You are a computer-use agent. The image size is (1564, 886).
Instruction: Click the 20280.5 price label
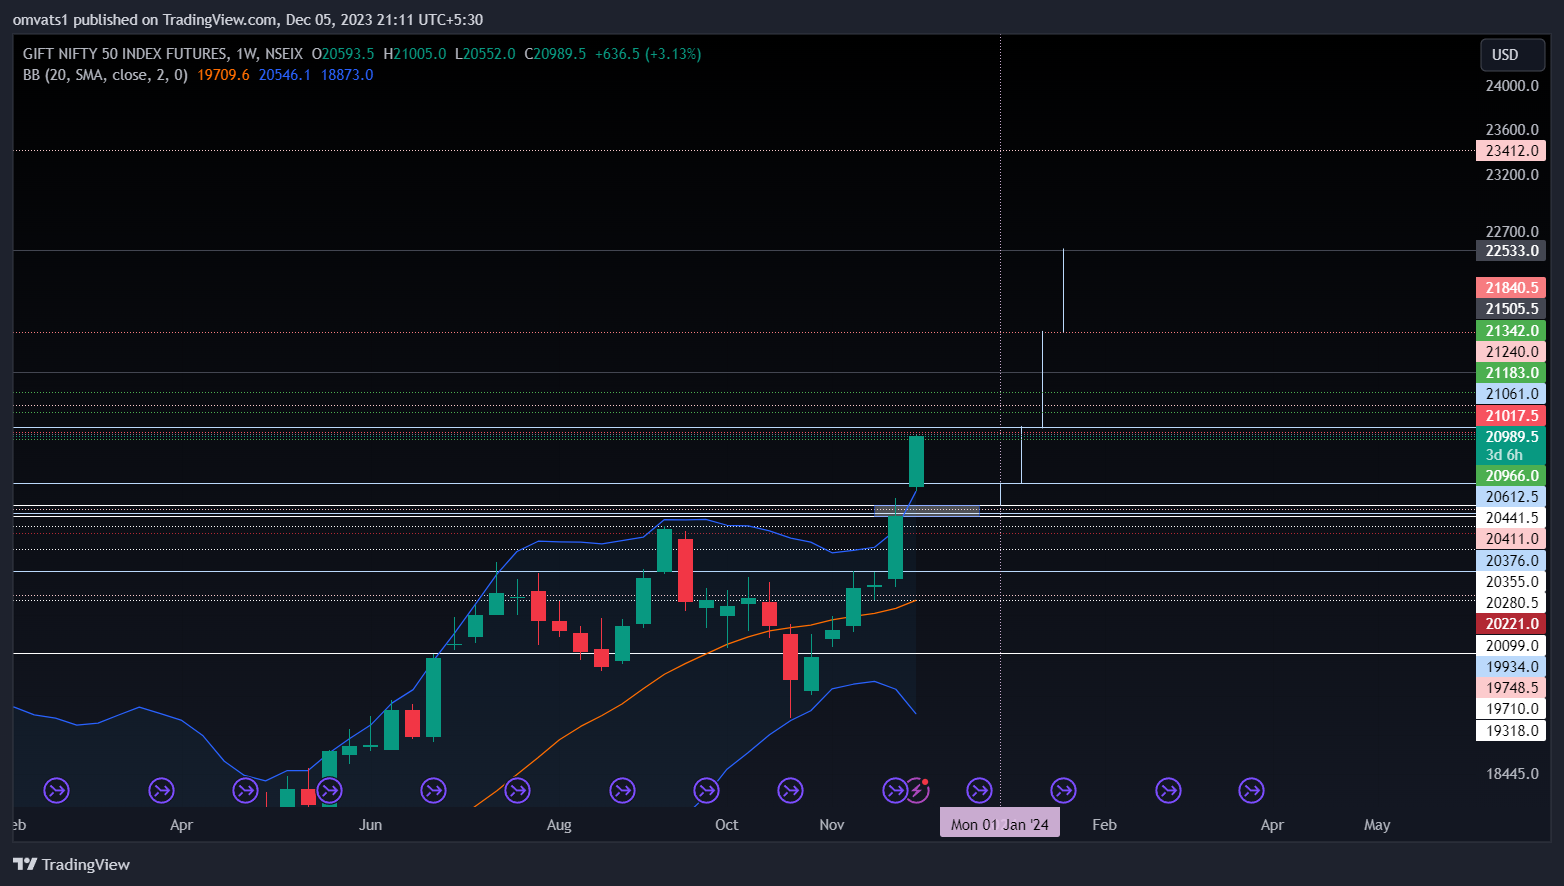point(1511,603)
